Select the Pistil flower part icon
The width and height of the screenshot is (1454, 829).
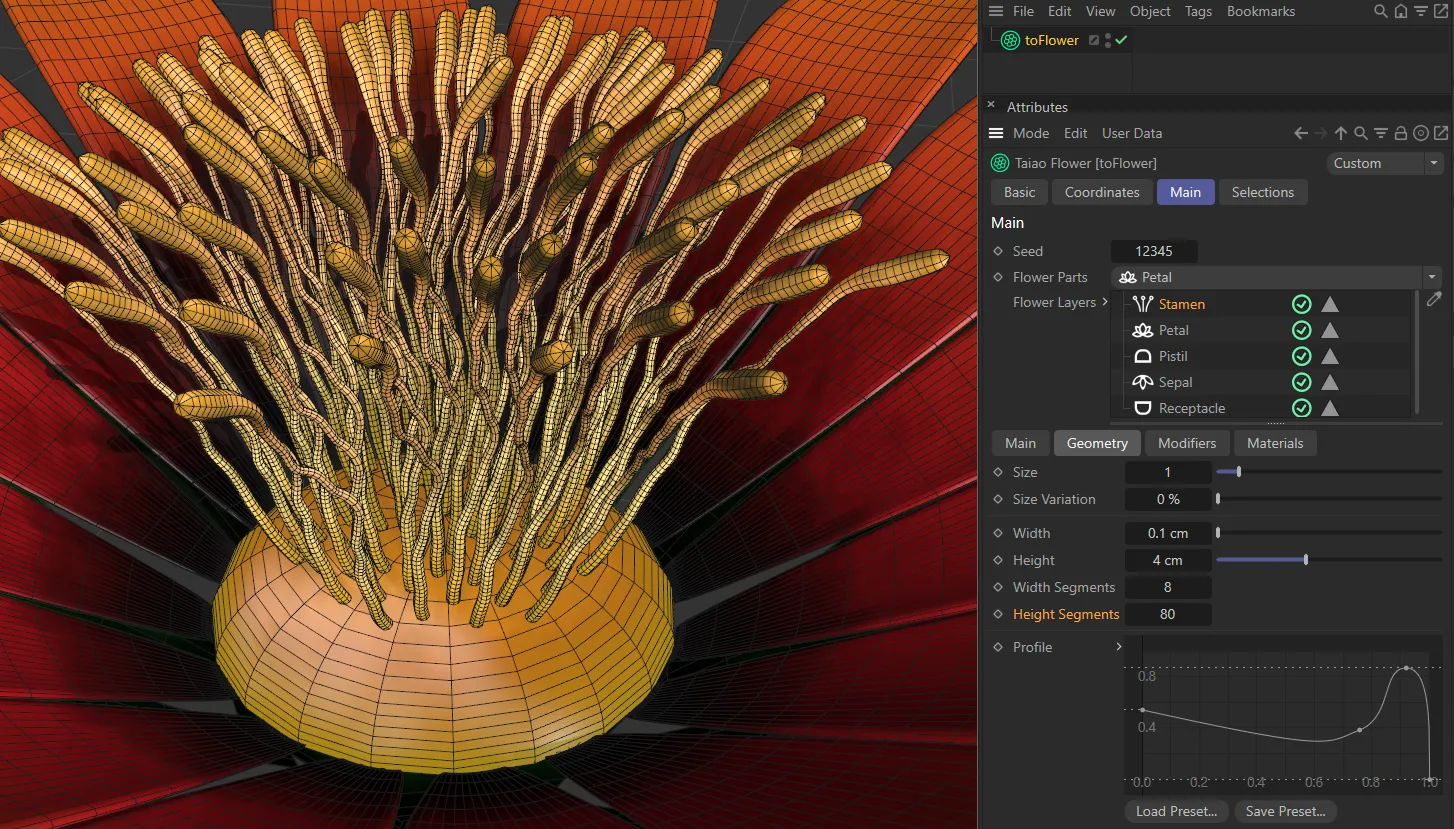[x=1143, y=356]
